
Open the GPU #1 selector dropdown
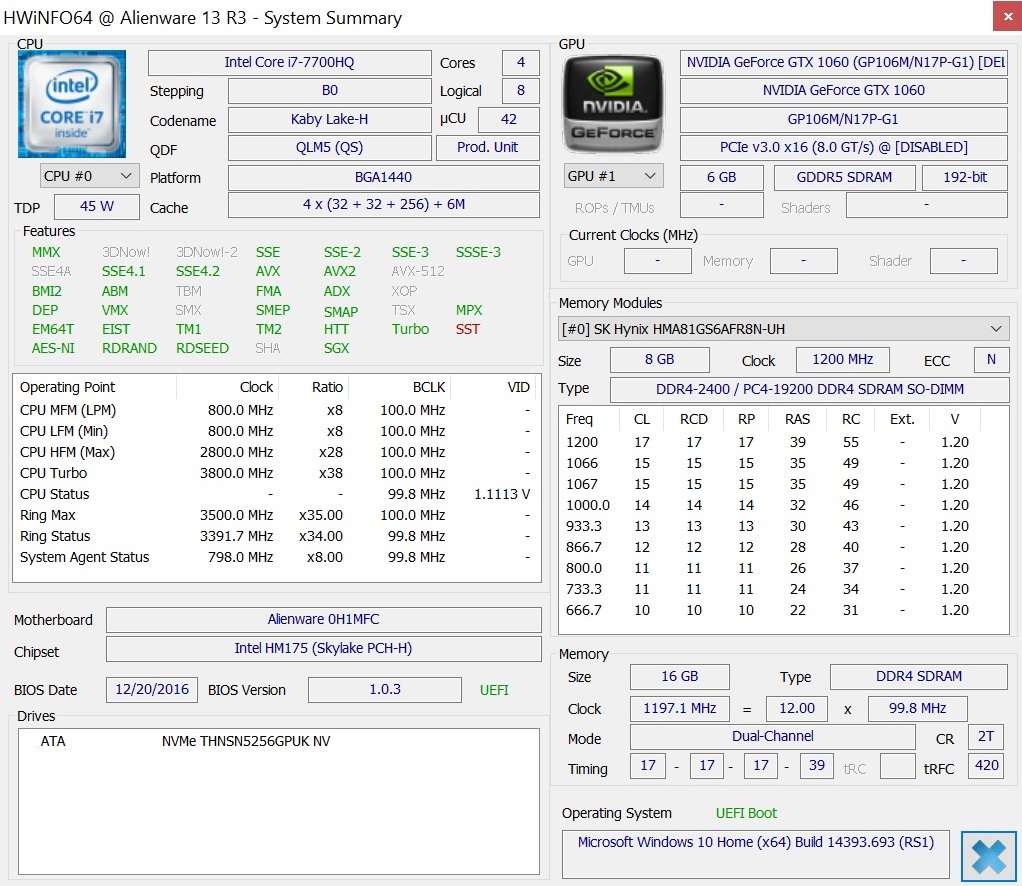tap(613, 176)
